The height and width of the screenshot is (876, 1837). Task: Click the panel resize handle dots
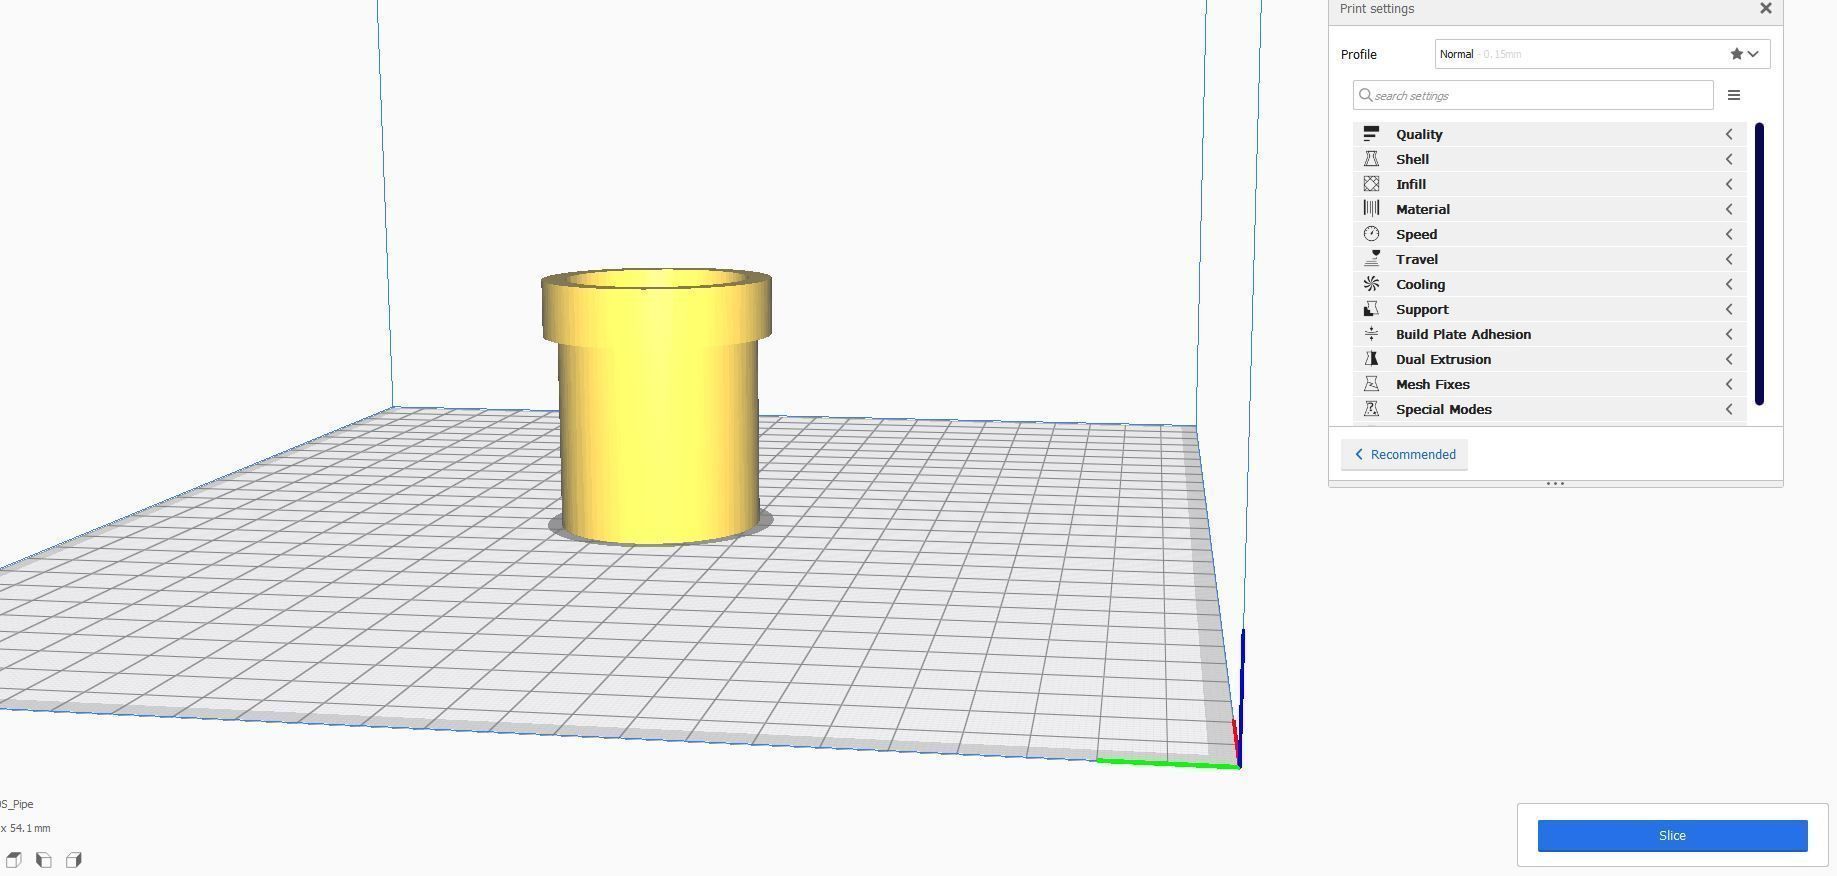point(1555,484)
